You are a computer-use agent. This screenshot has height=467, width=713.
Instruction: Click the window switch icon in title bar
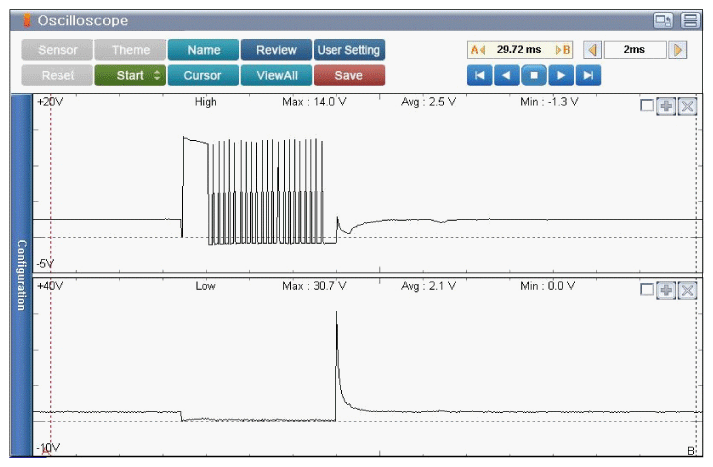(x=662, y=20)
